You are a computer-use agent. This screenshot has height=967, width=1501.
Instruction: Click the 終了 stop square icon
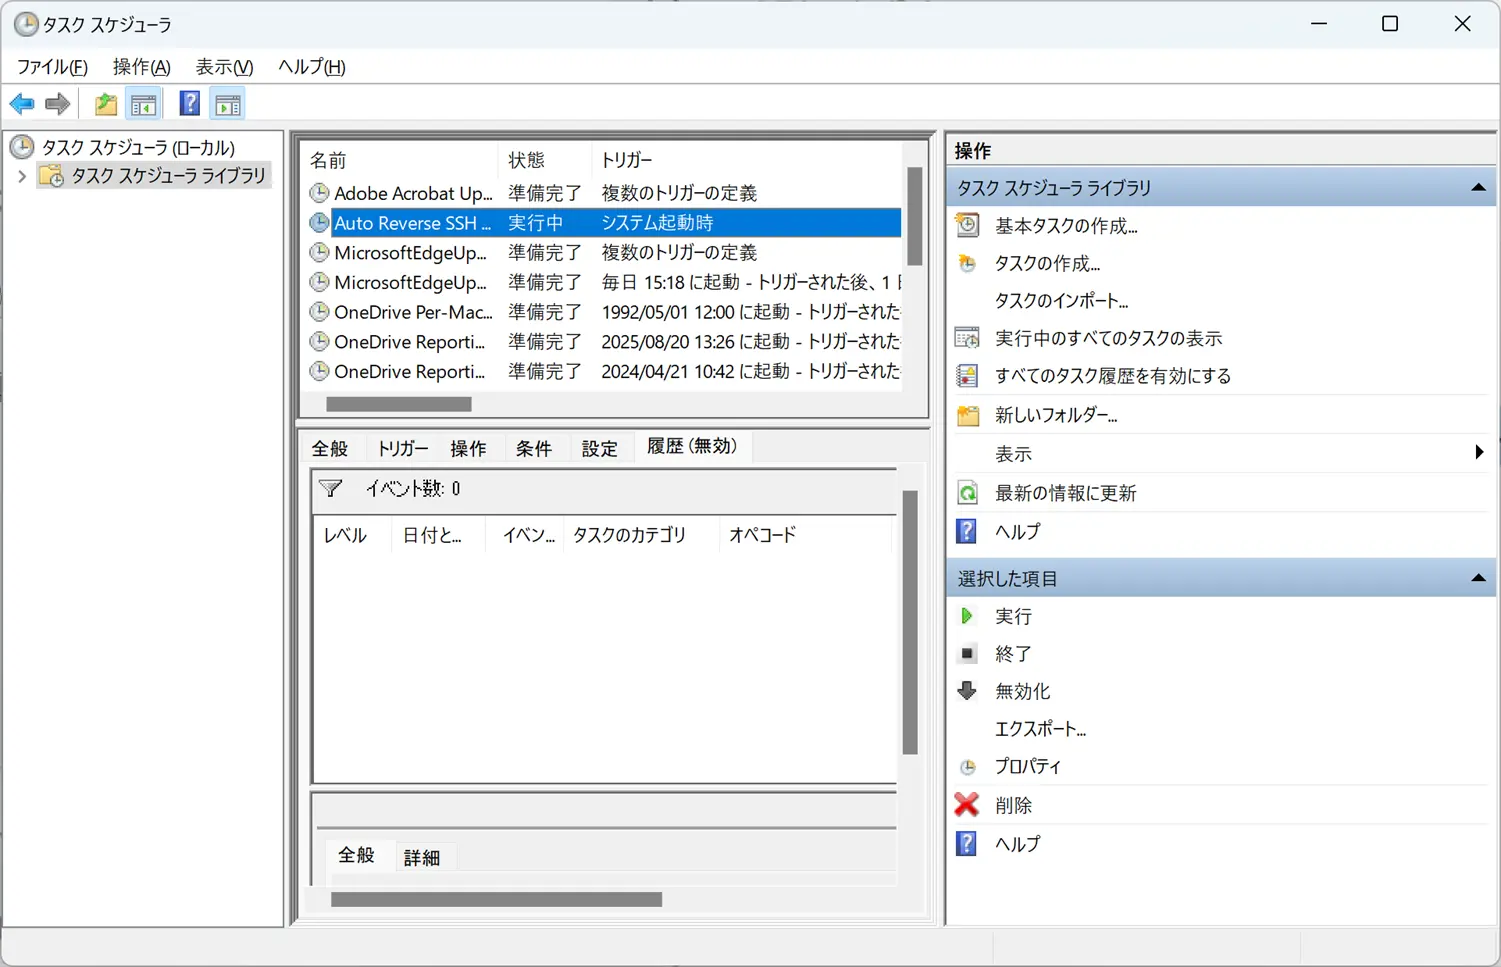click(x=967, y=653)
